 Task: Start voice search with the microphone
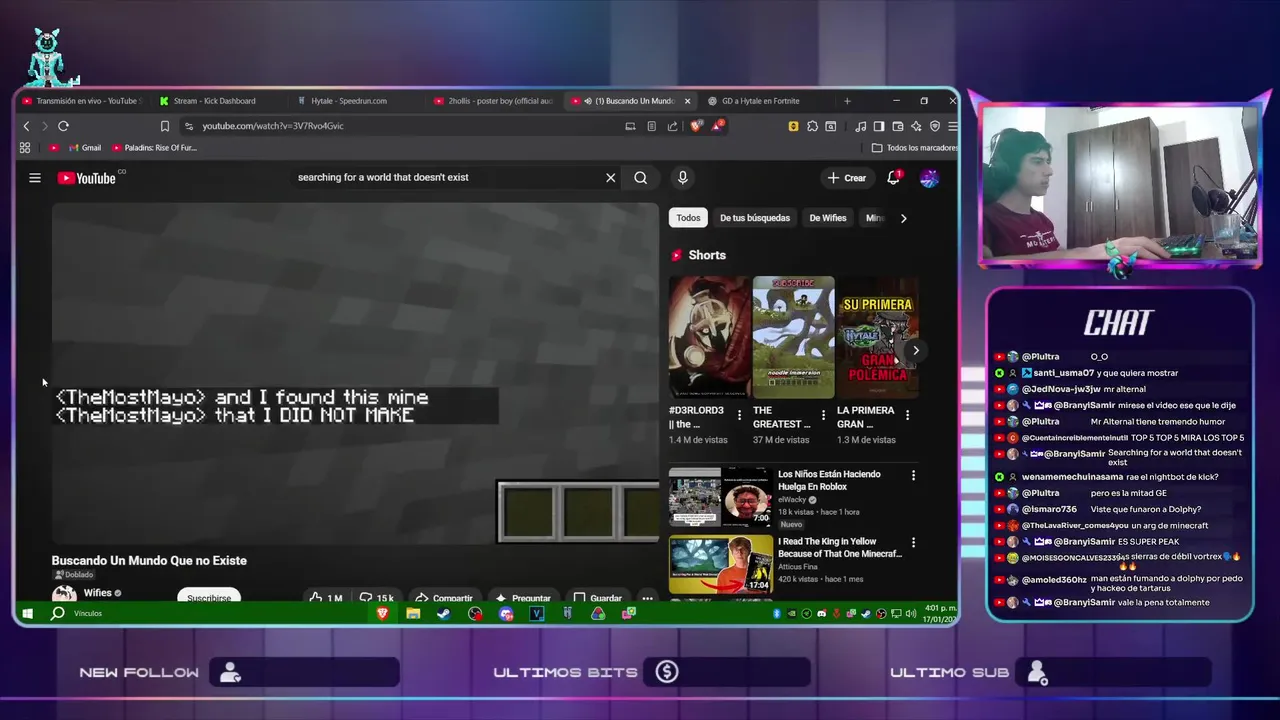point(683,178)
